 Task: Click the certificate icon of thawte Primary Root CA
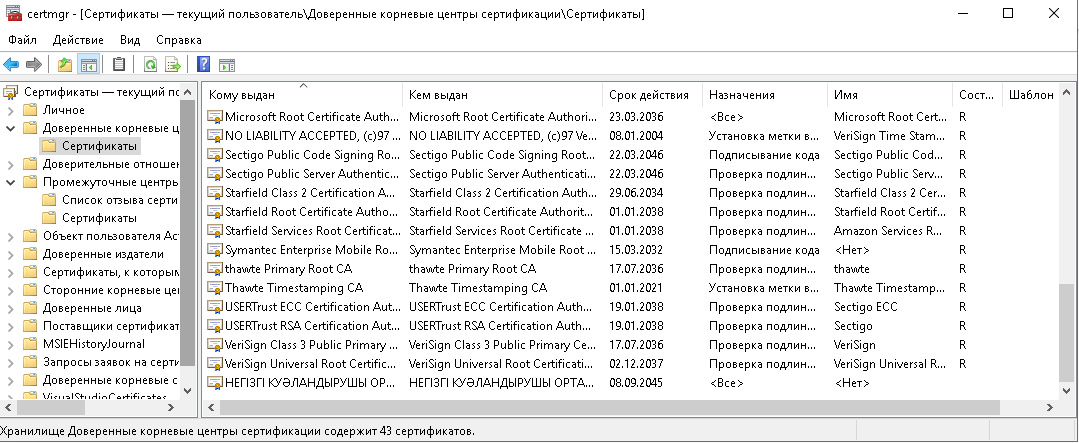click(x=215, y=269)
